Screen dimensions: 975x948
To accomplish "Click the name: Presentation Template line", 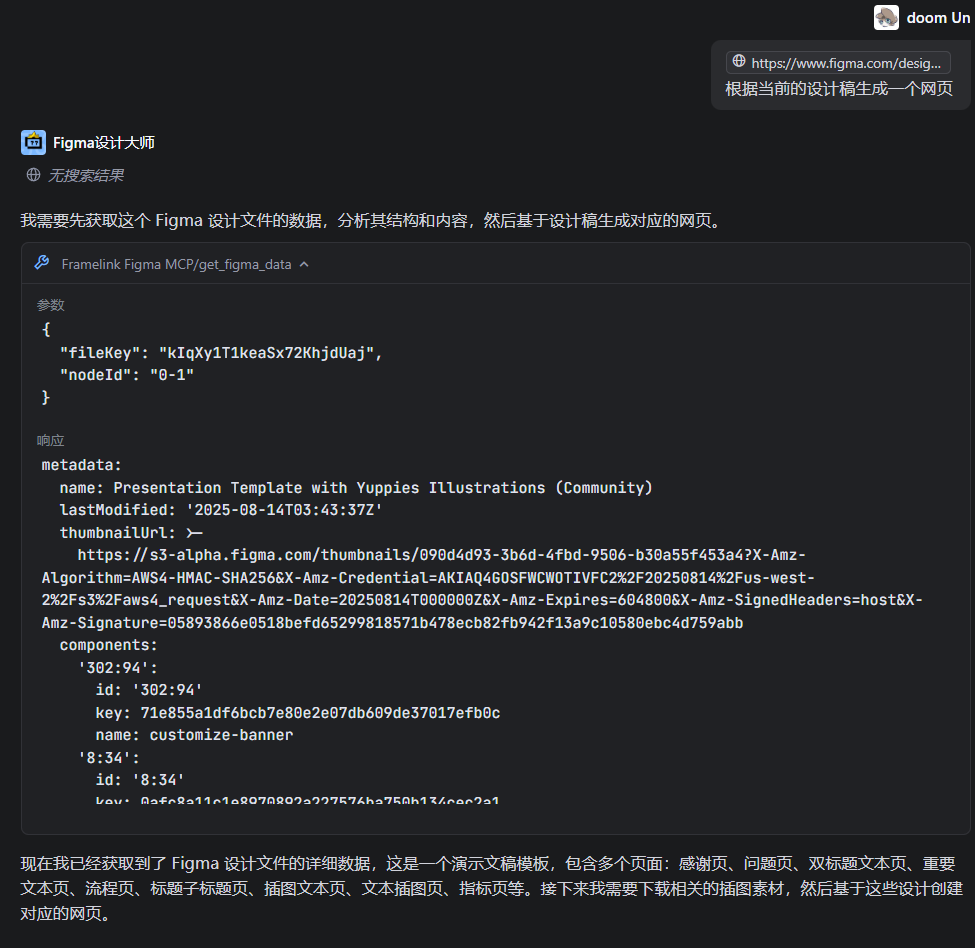I will point(356,488).
